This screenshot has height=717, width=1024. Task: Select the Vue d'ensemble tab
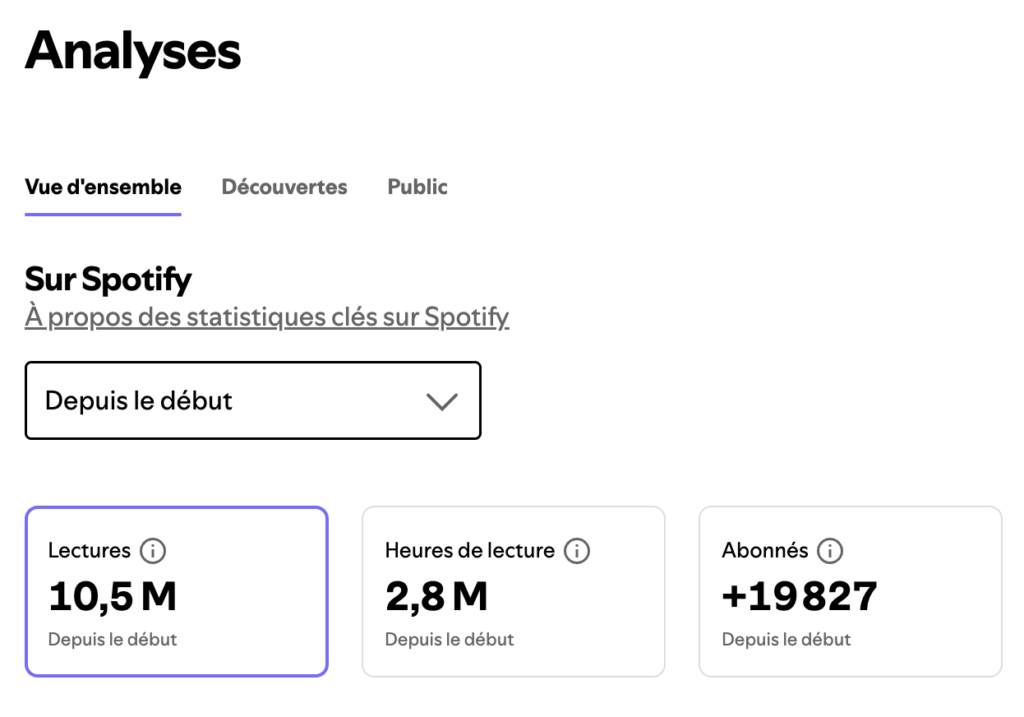[x=103, y=187]
